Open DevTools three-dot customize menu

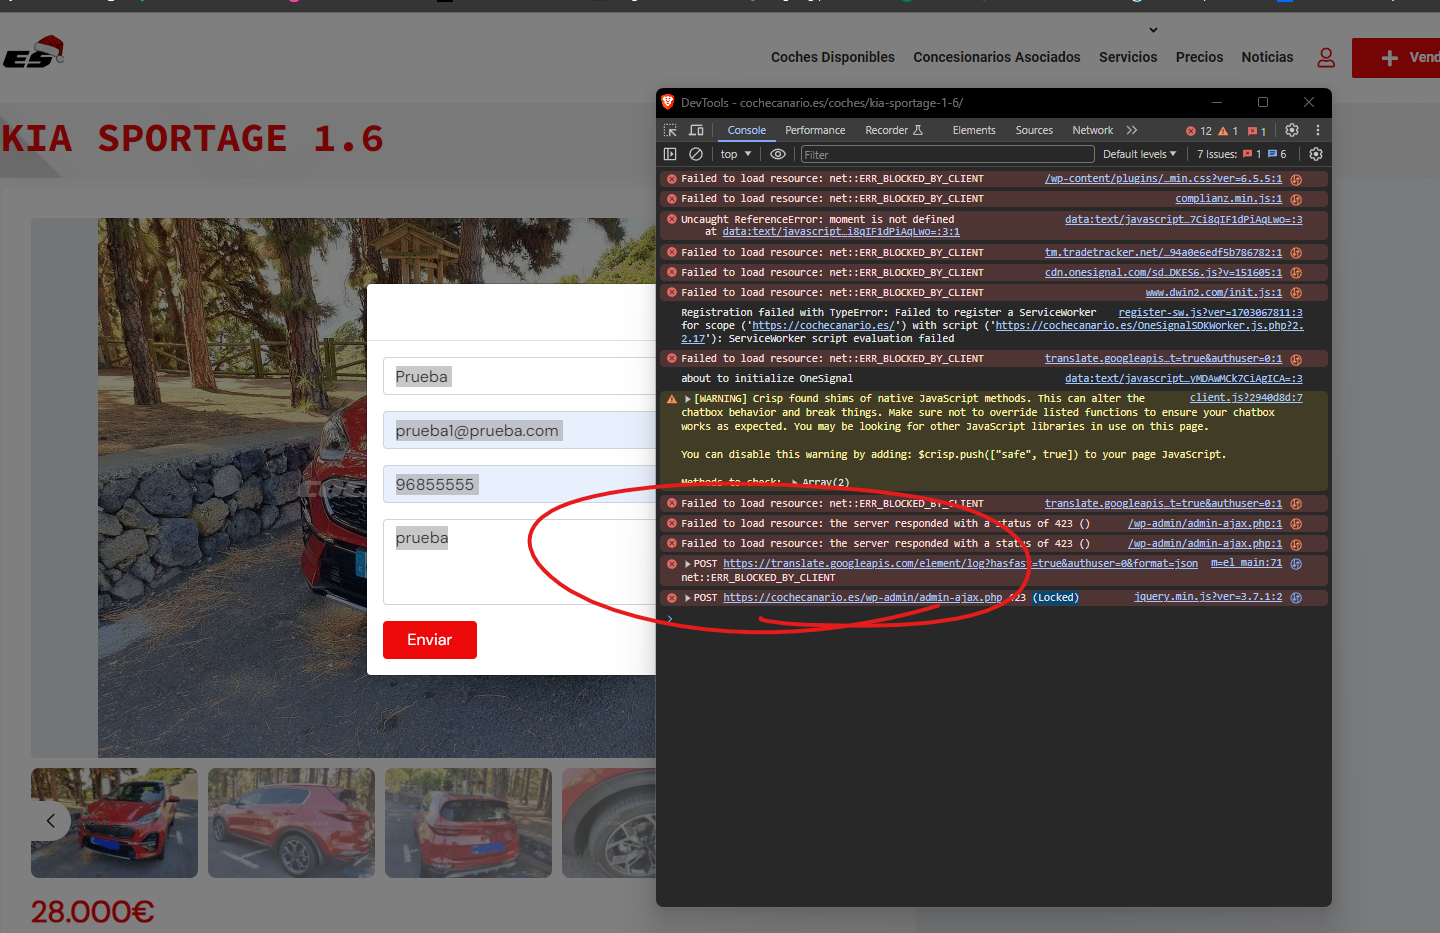click(x=1318, y=130)
